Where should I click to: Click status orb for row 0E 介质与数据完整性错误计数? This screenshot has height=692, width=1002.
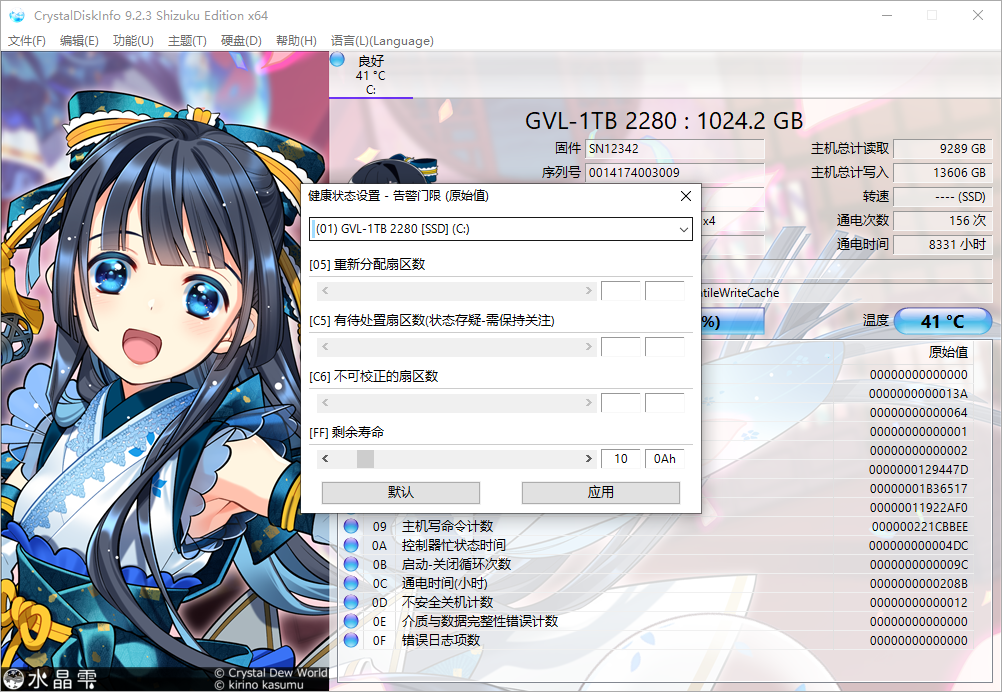351,621
